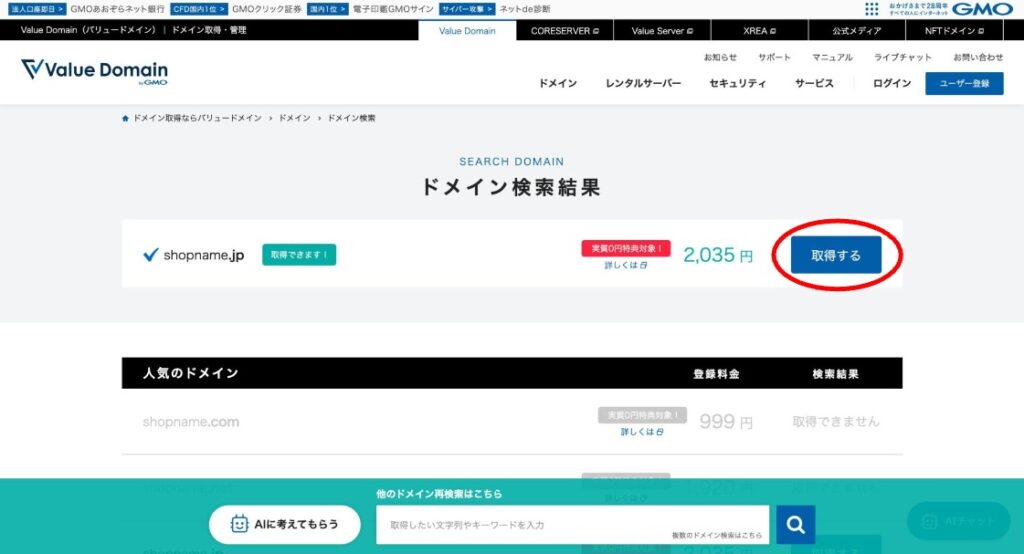Click the 取得する button for shopname.jp

(x=836, y=255)
